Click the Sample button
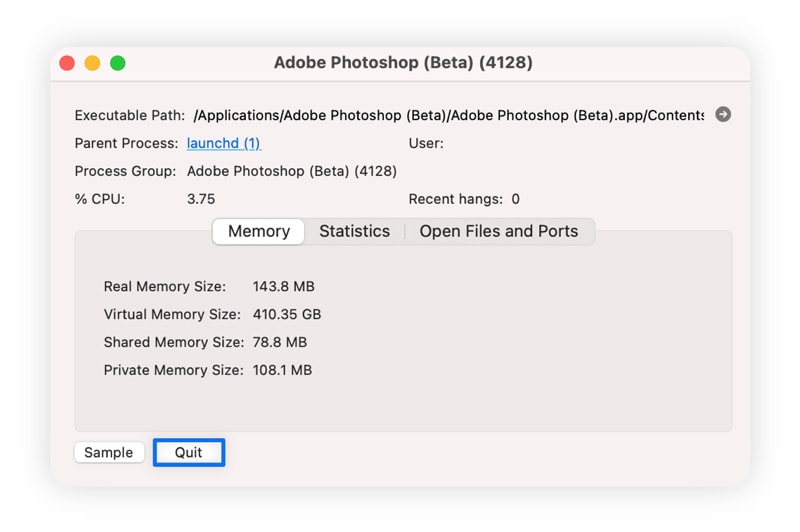 tap(109, 452)
